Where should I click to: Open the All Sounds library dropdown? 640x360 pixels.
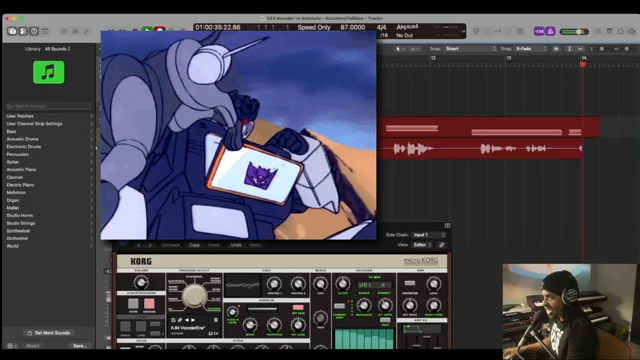coord(58,49)
